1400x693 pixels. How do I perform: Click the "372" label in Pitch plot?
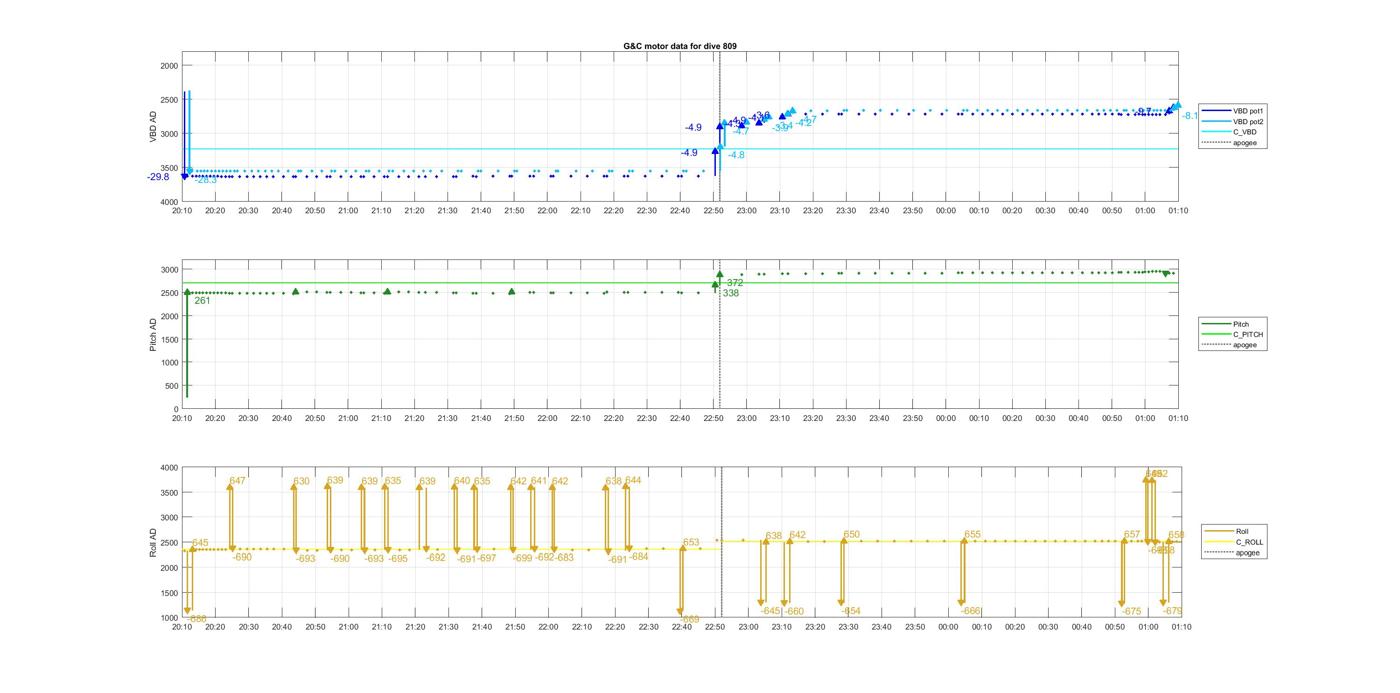735,283
